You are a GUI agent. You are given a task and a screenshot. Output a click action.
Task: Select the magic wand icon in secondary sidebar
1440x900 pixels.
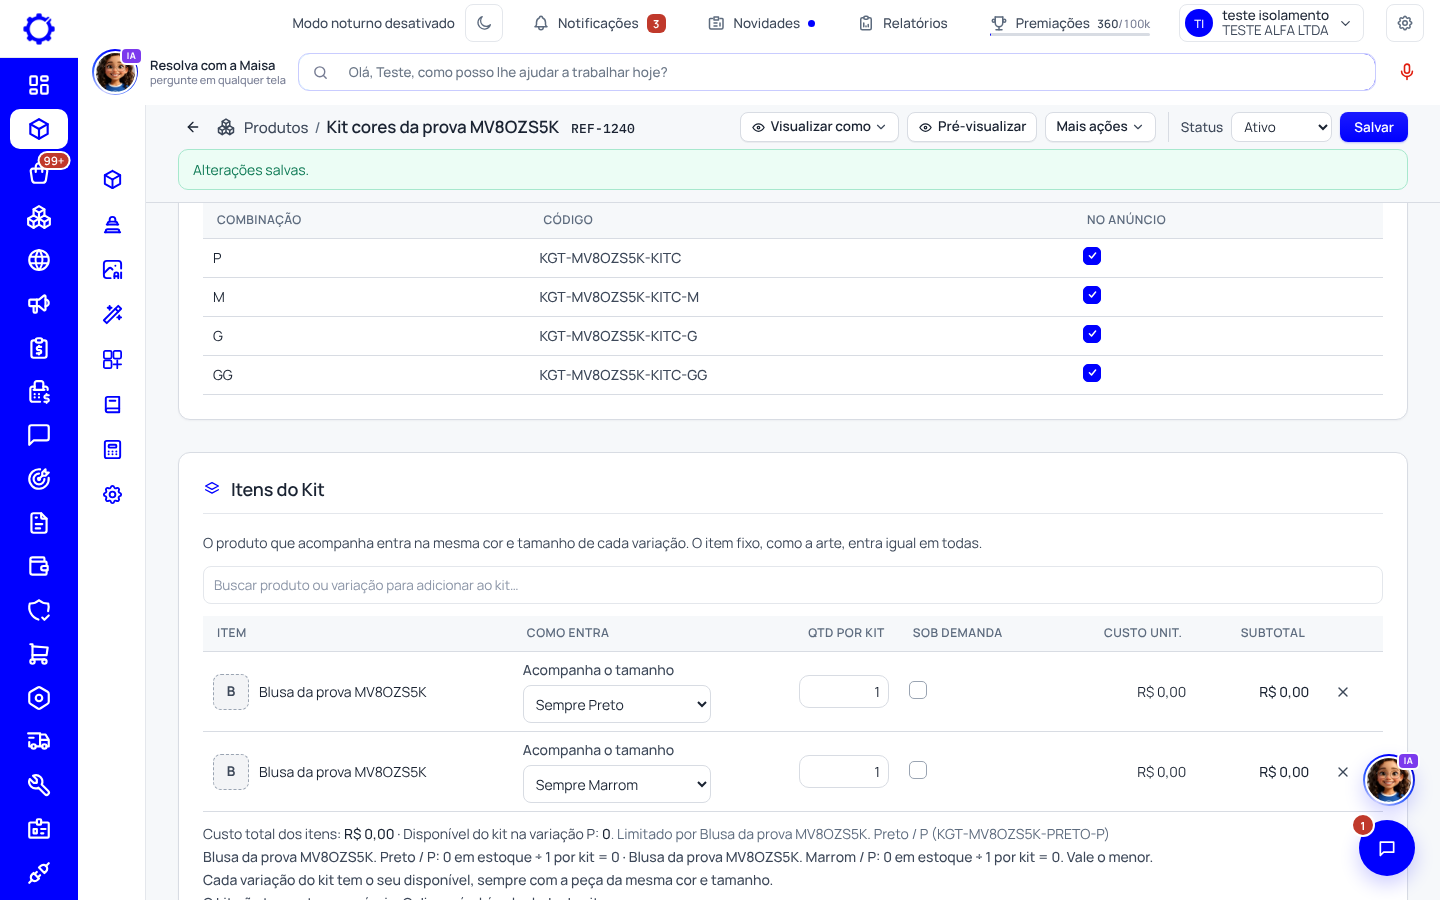(113, 314)
